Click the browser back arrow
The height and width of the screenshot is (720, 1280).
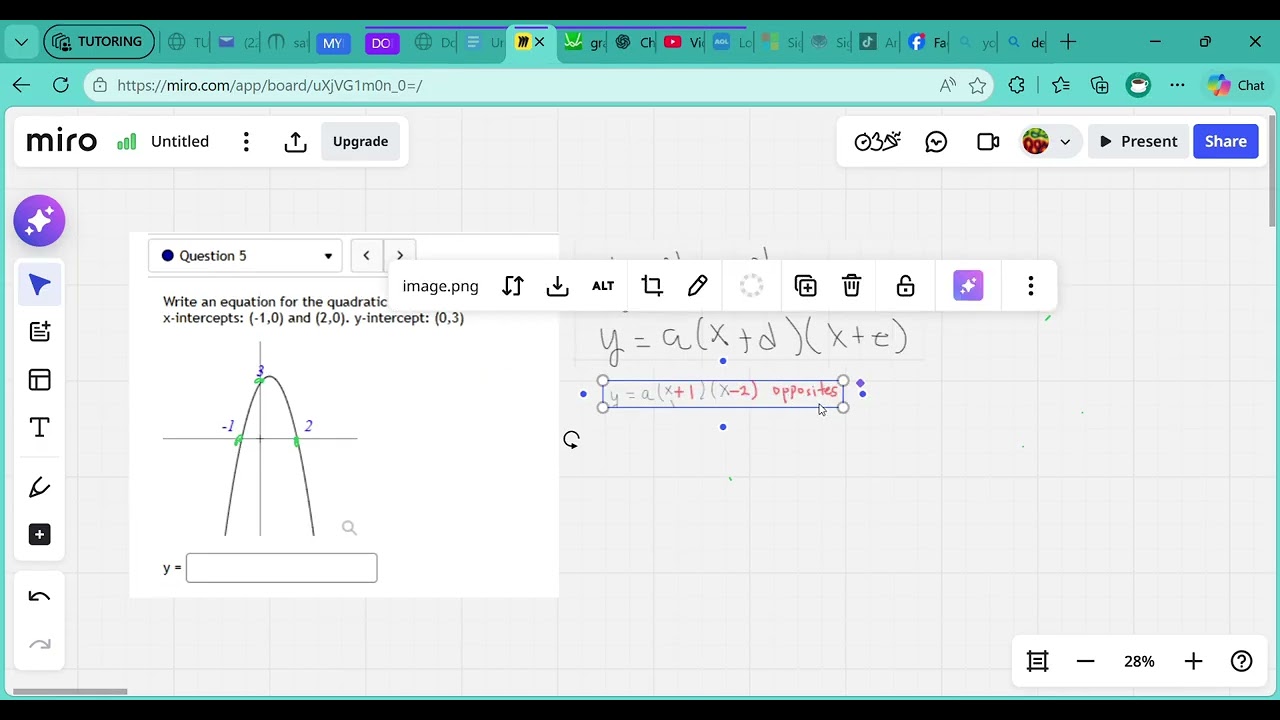pos(22,86)
